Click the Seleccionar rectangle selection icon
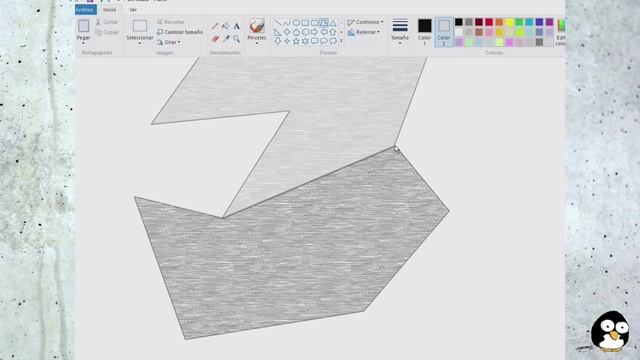 tap(140, 26)
